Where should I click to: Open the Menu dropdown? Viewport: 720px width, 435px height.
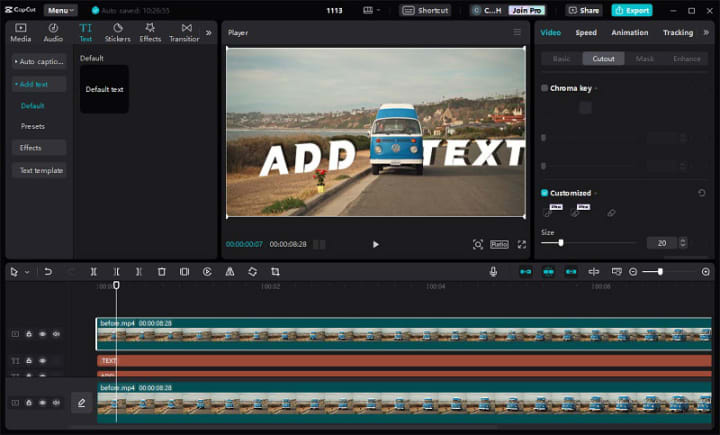click(60, 10)
